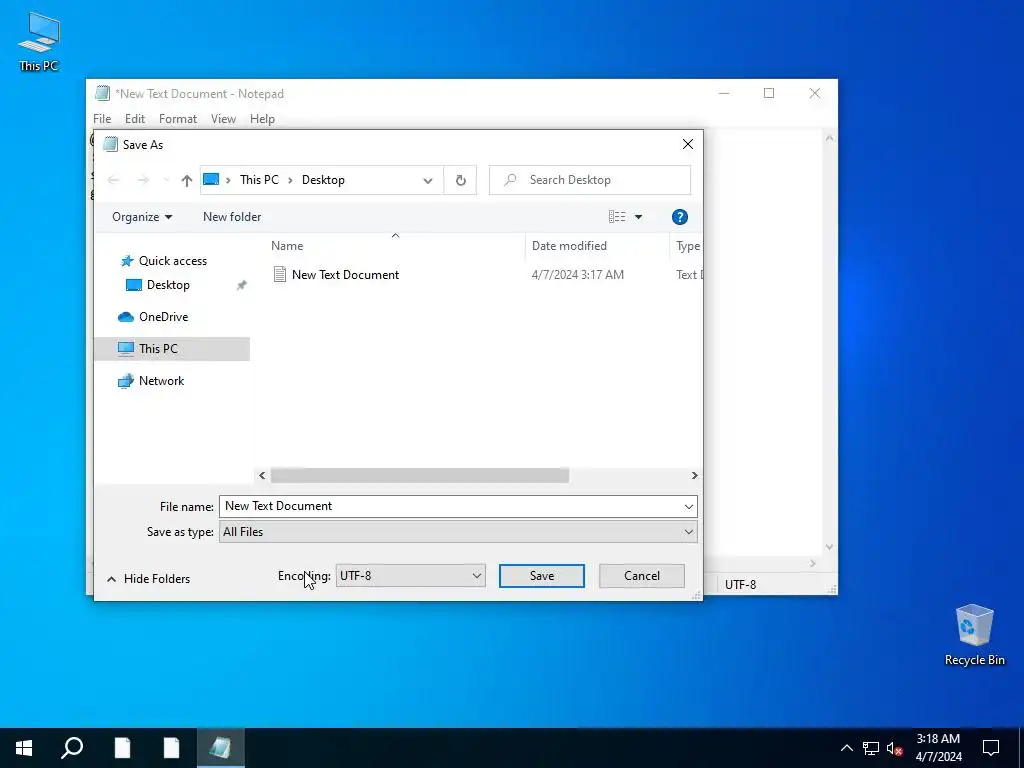
Task: Click the muted volume tray icon
Action: [x=895, y=748]
